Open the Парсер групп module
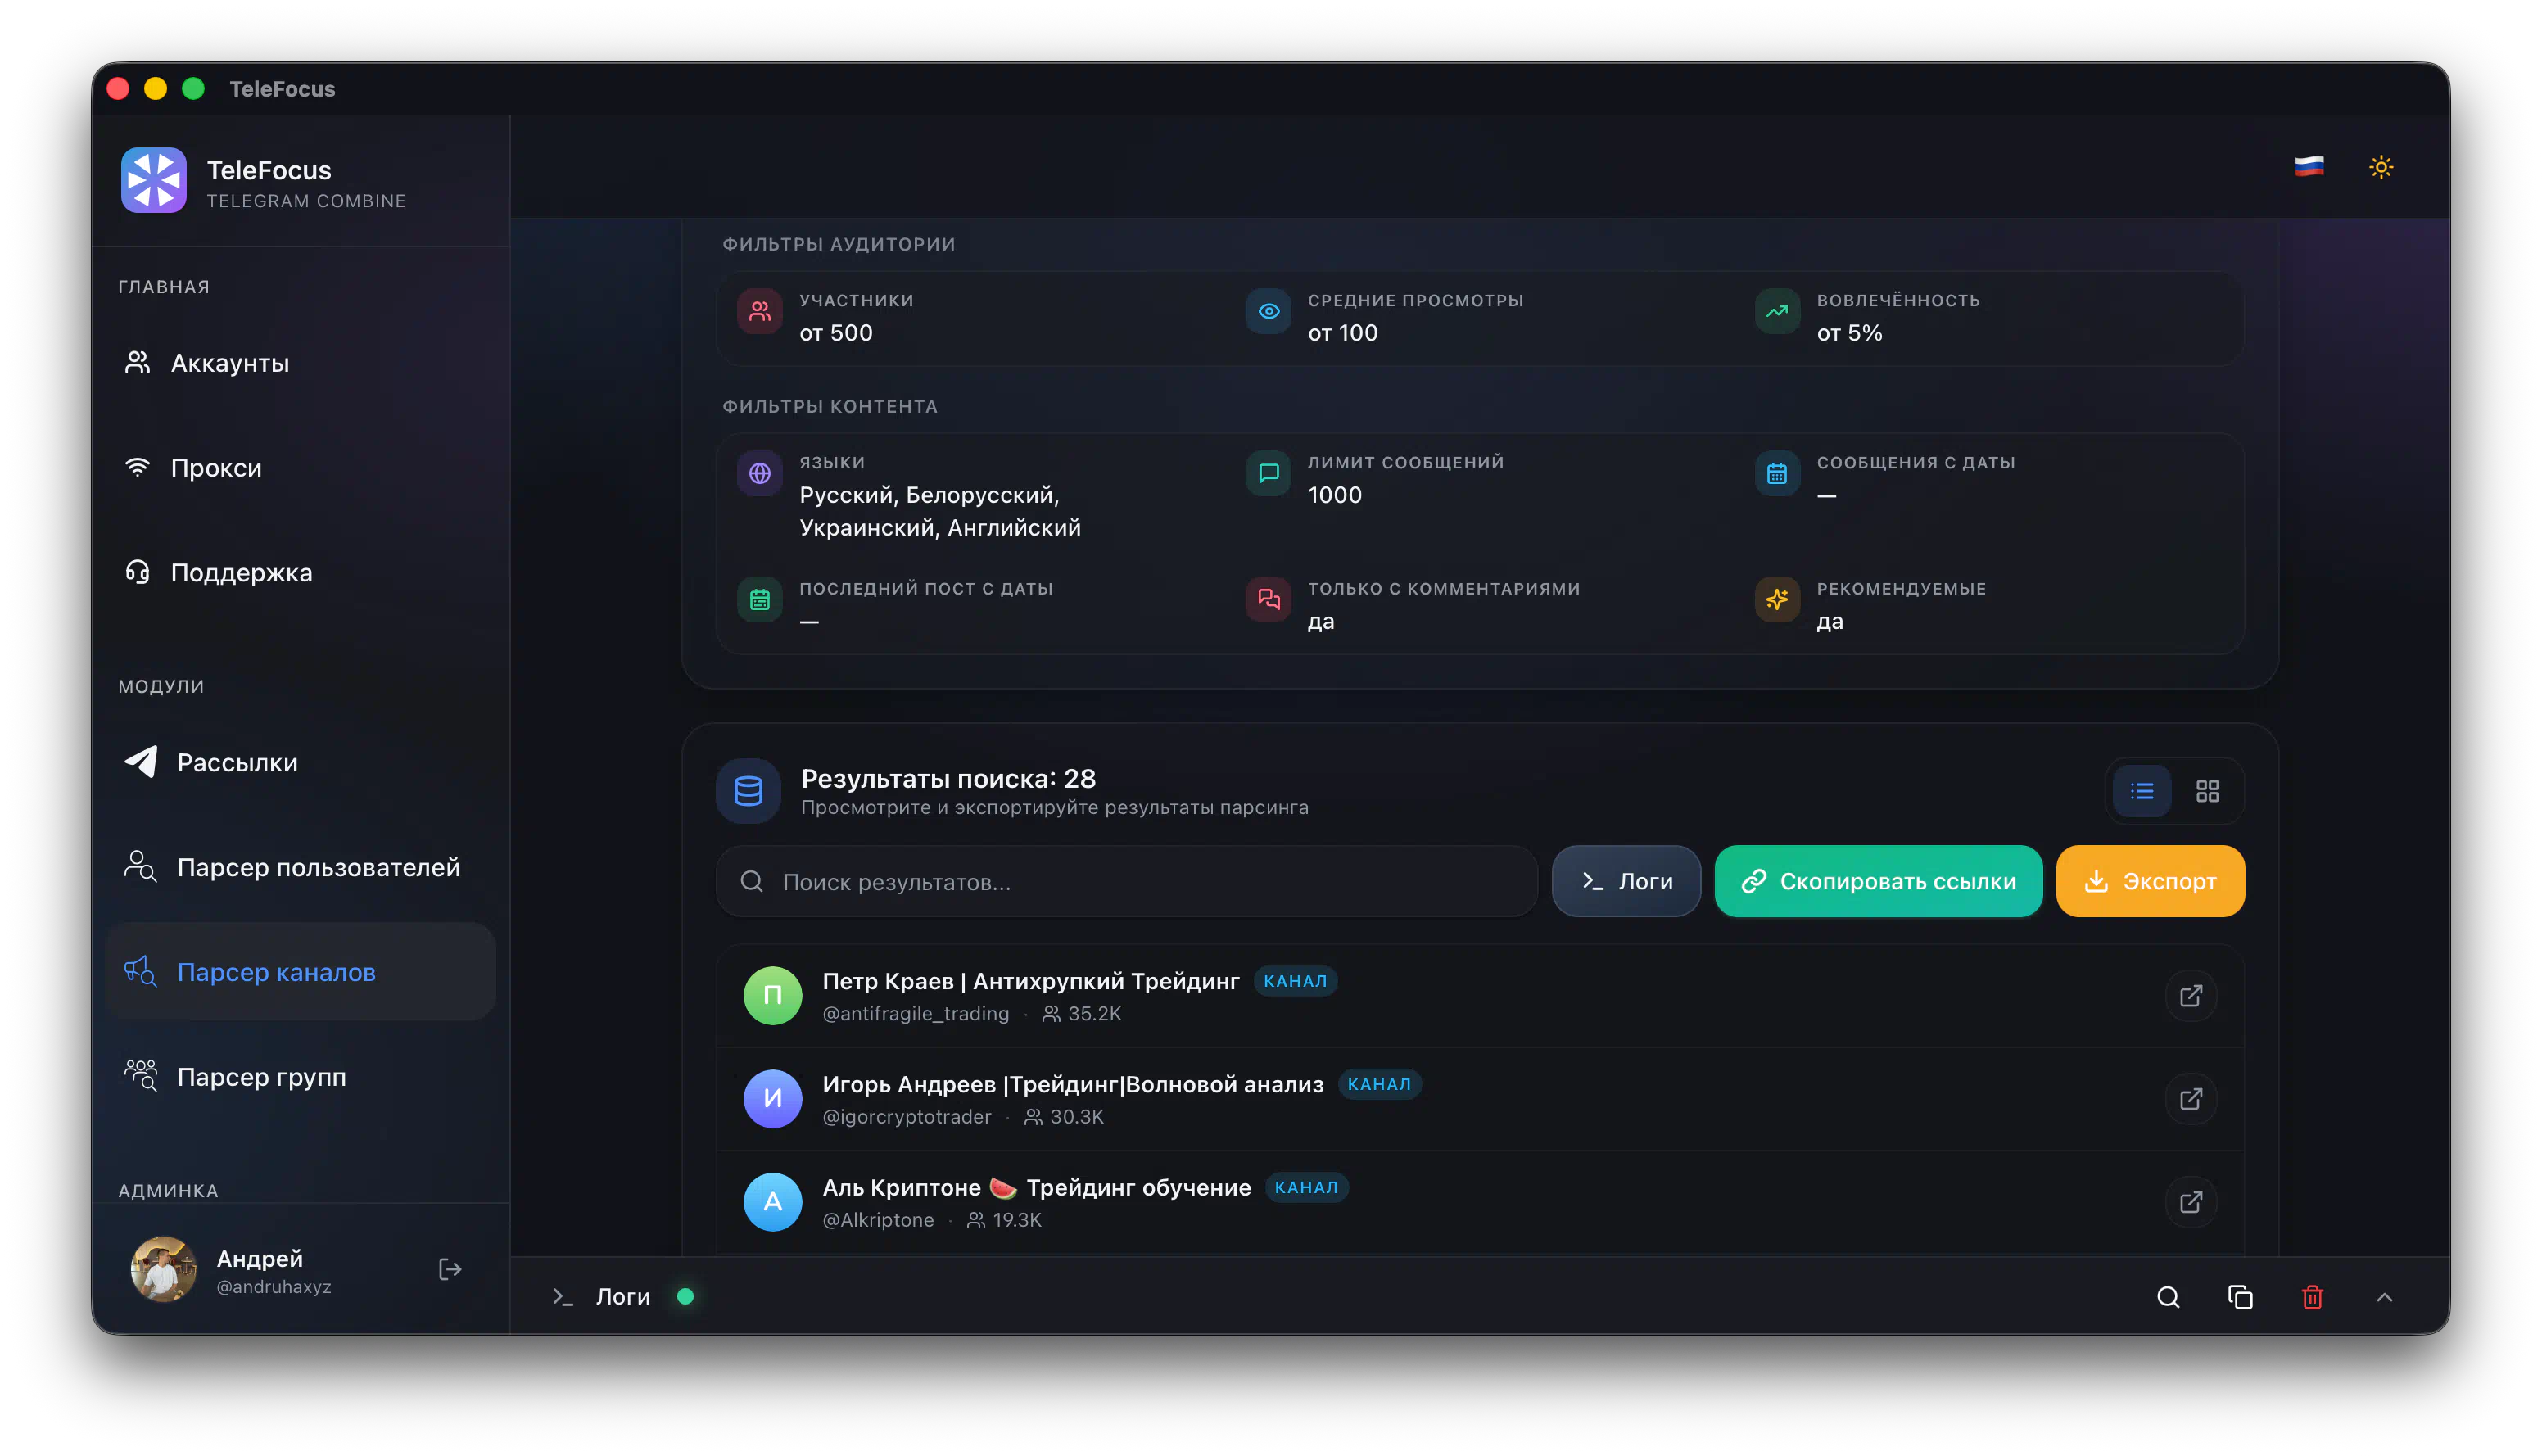 point(300,1077)
